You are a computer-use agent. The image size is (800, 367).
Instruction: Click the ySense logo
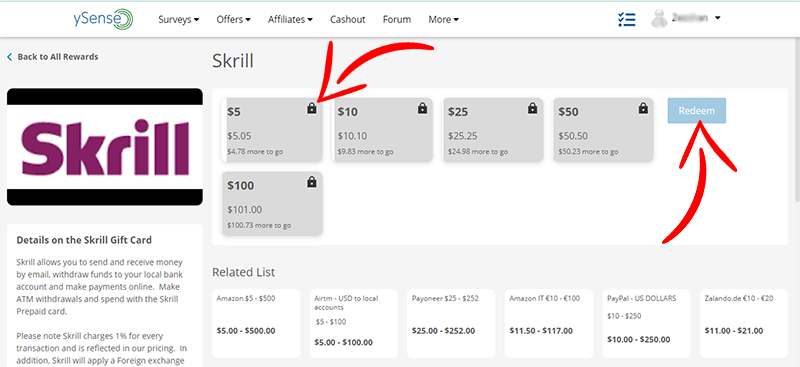point(104,19)
